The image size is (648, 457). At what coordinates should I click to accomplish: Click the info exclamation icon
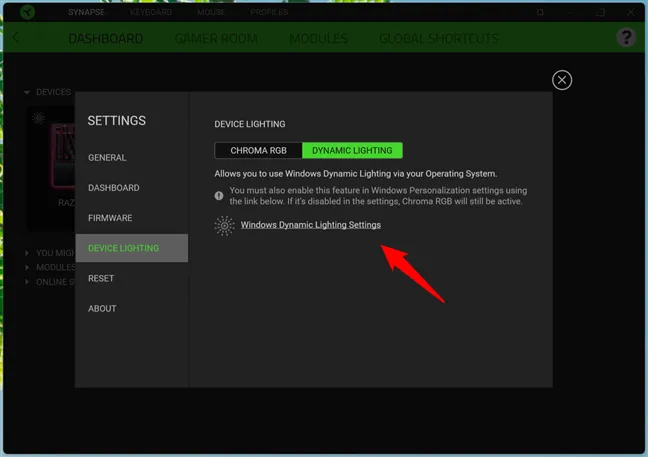click(219, 195)
